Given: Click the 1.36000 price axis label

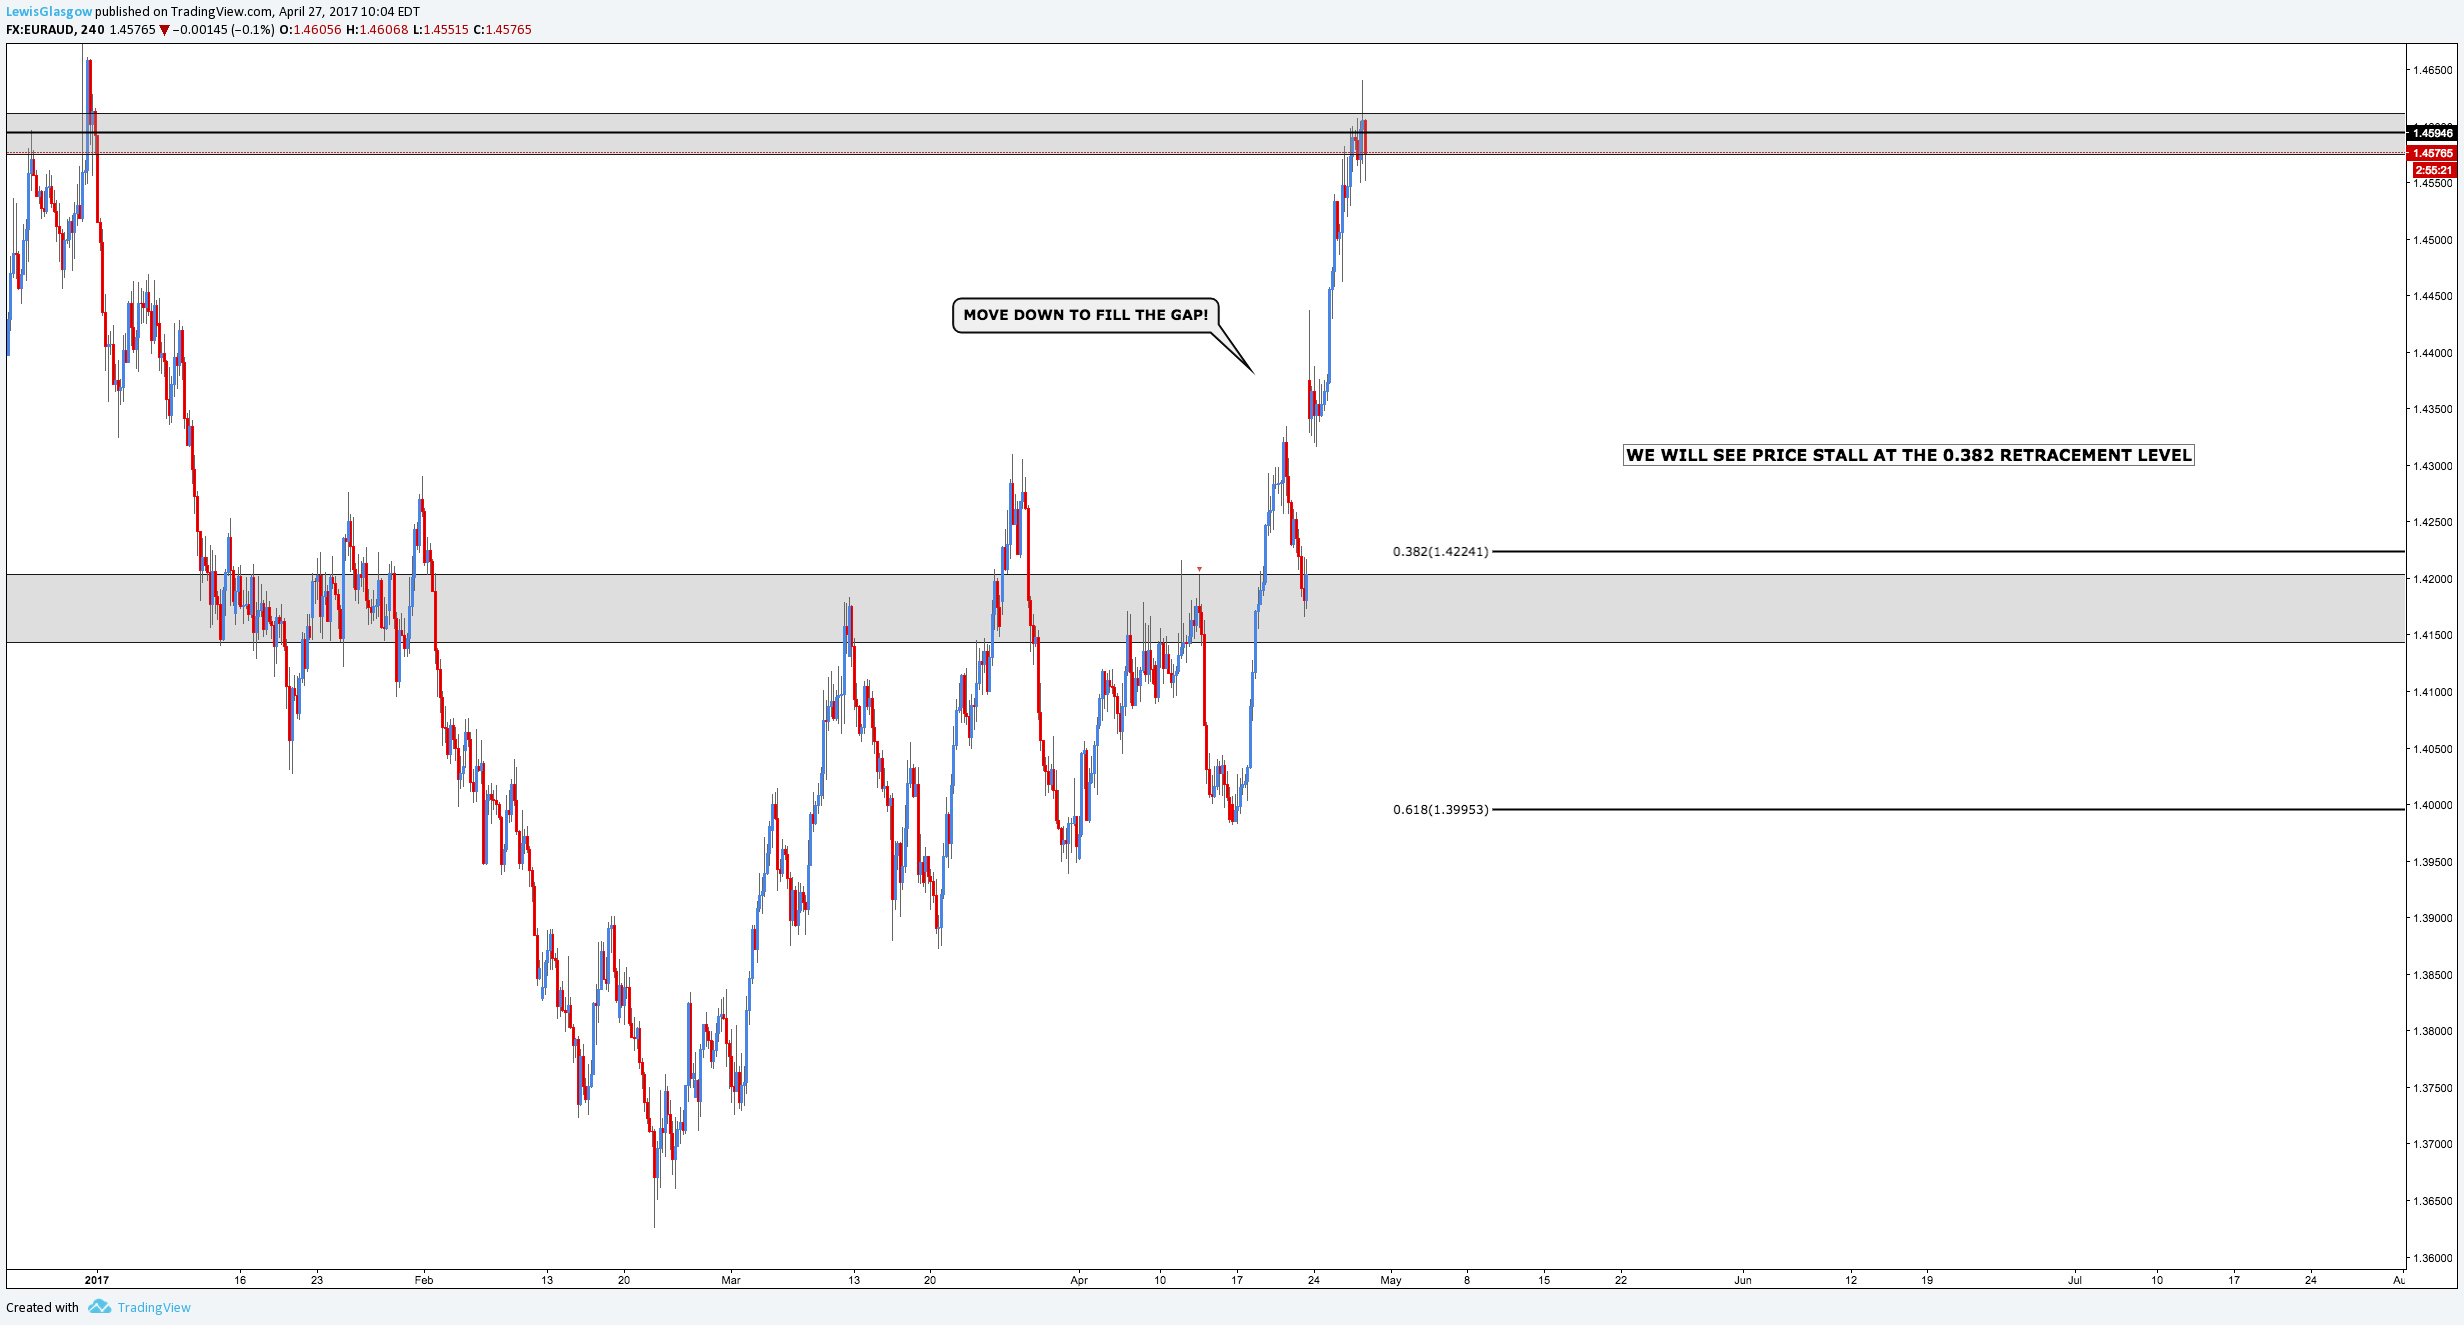Looking at the screenshot, I should pos(2433,1258).
